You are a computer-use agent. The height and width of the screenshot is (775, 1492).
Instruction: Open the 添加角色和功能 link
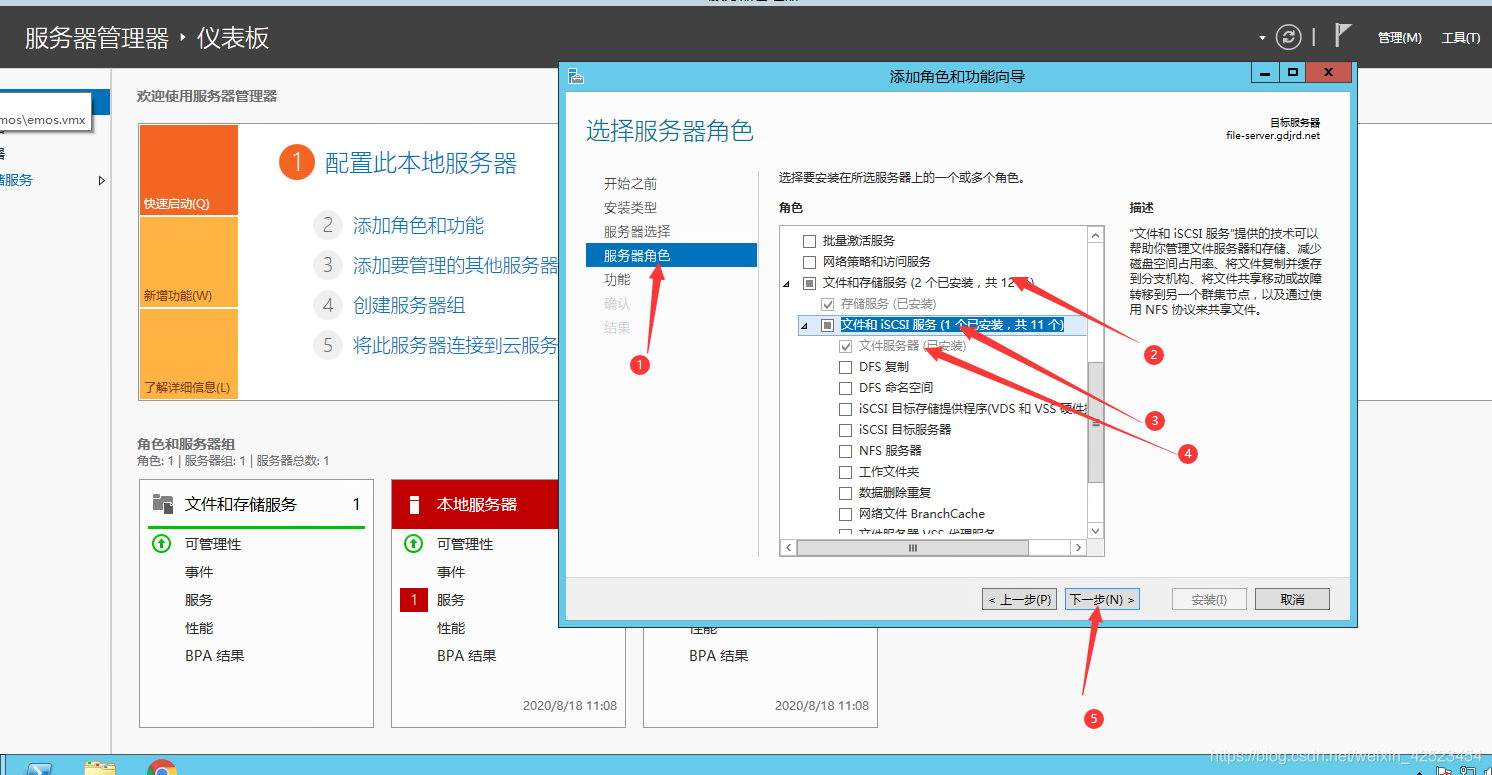click(418, 226)
